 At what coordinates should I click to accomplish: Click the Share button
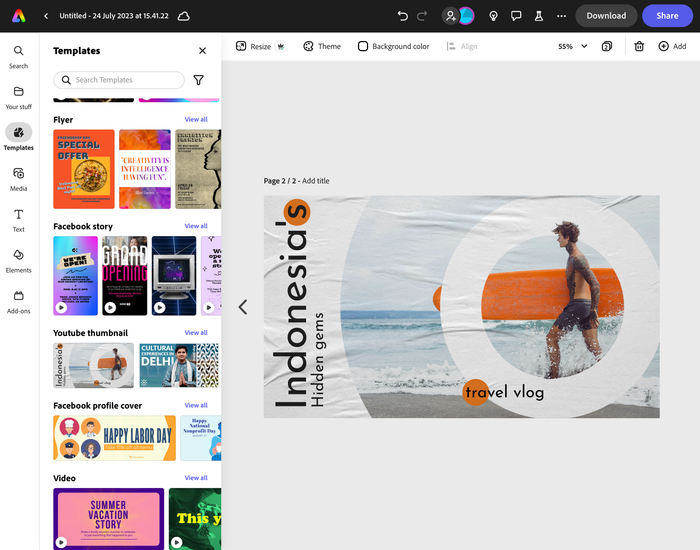(667, 16)
